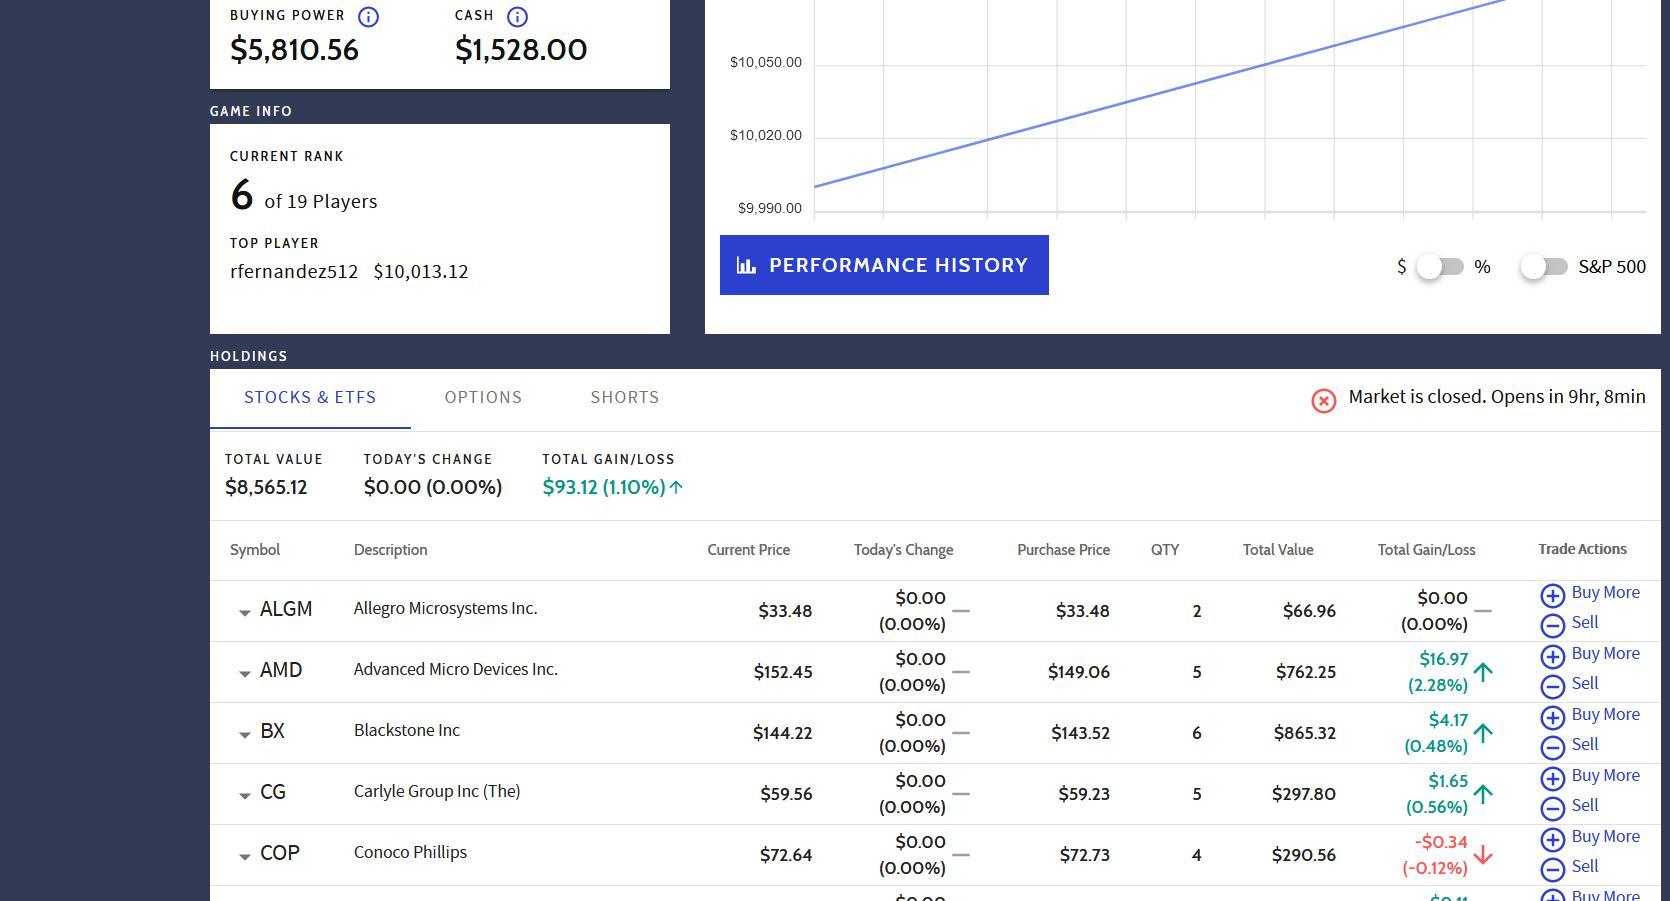Click the minus icon for Carlyle Group
The width and height of the screenshot is (1670, 901).
1552,809
